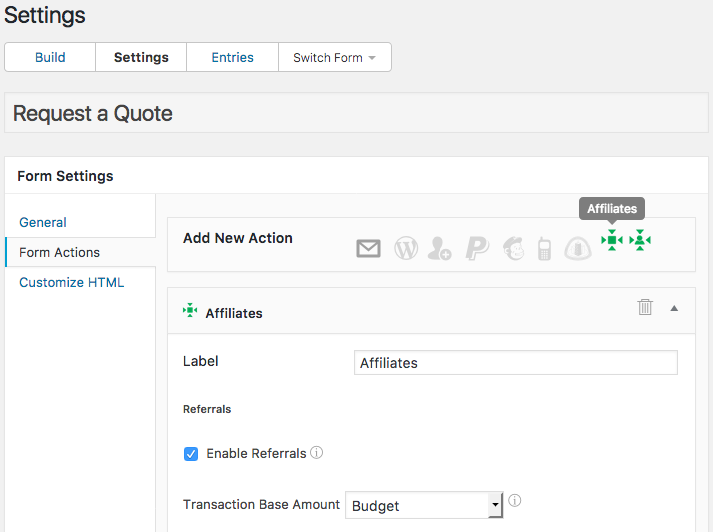This screenshot has height=532, width=713.
Task: Click the highlighted Affiliates action icon
Action: tap(612, 240)
